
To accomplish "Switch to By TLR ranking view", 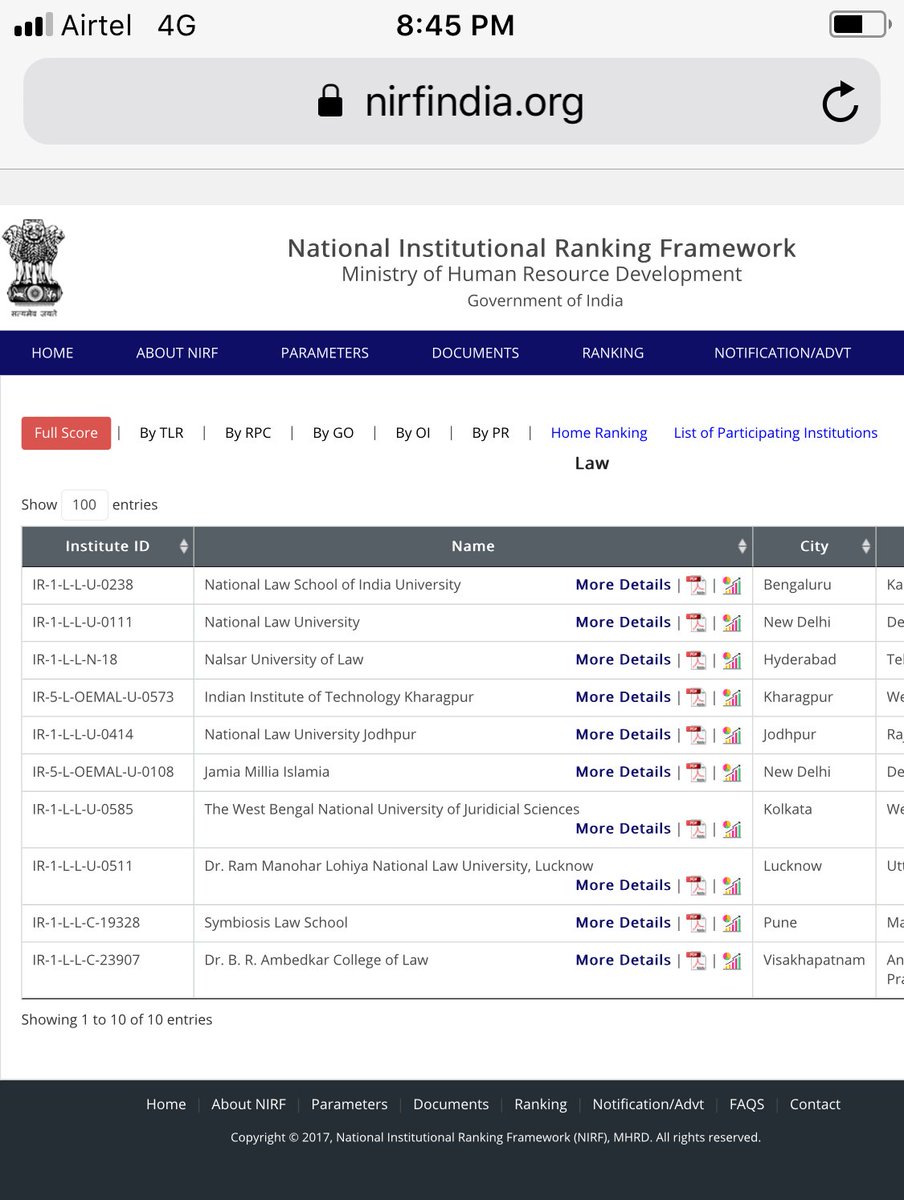I will click(x=161, y=433).
